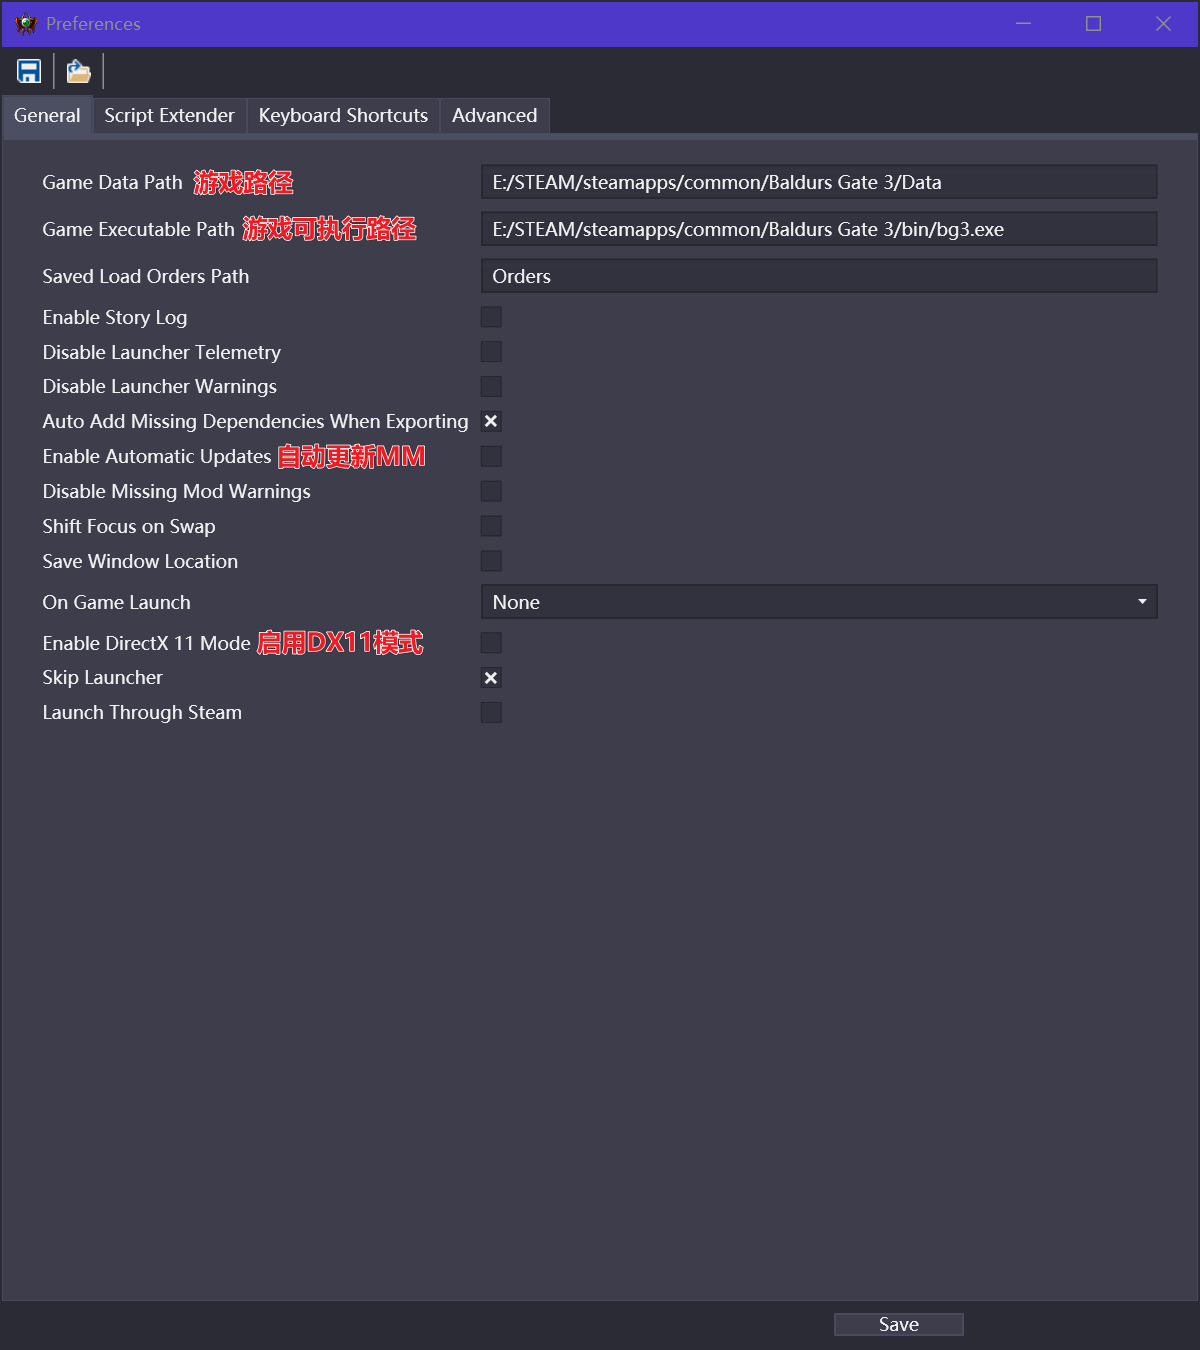Uncheck the Skip Launcher option
This screenshot has height=1350, width=1200.
click(490, 677)
